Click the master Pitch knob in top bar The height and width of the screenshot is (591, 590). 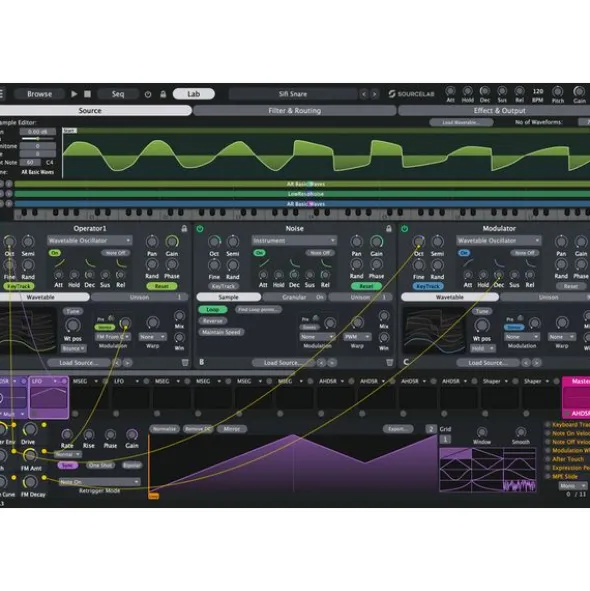[x=558, y=91]
